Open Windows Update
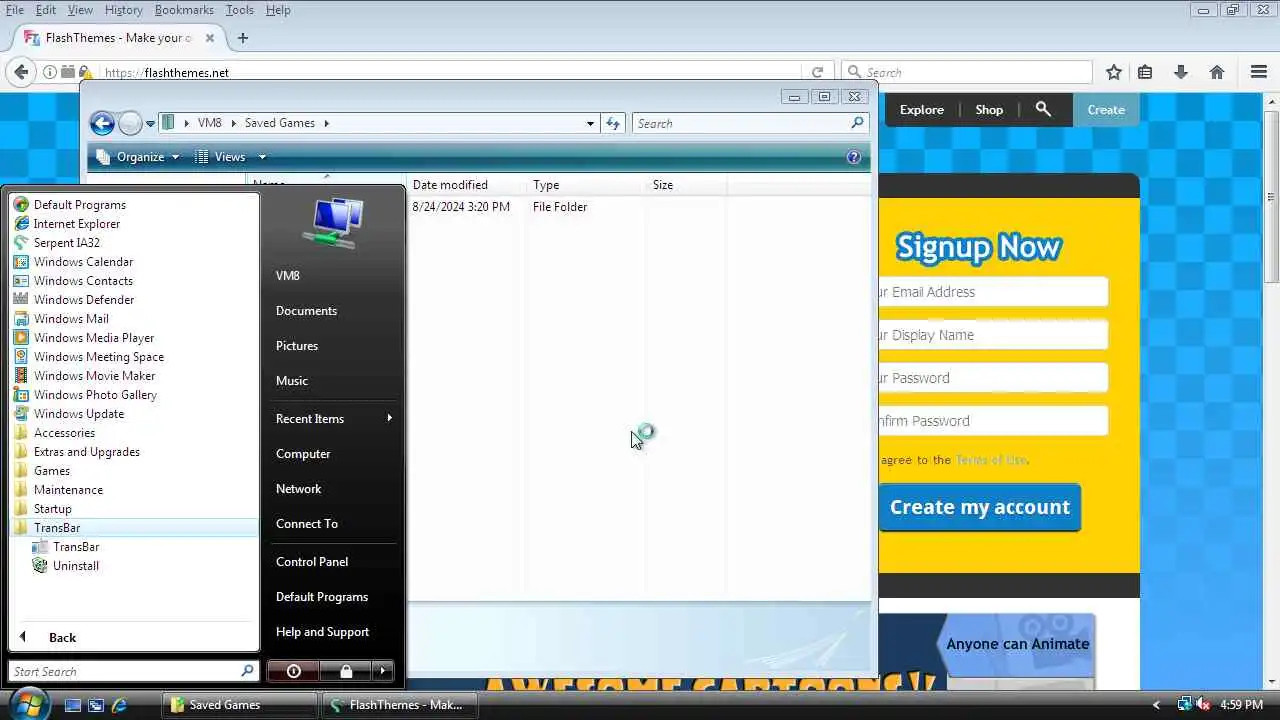 (79, 414)
